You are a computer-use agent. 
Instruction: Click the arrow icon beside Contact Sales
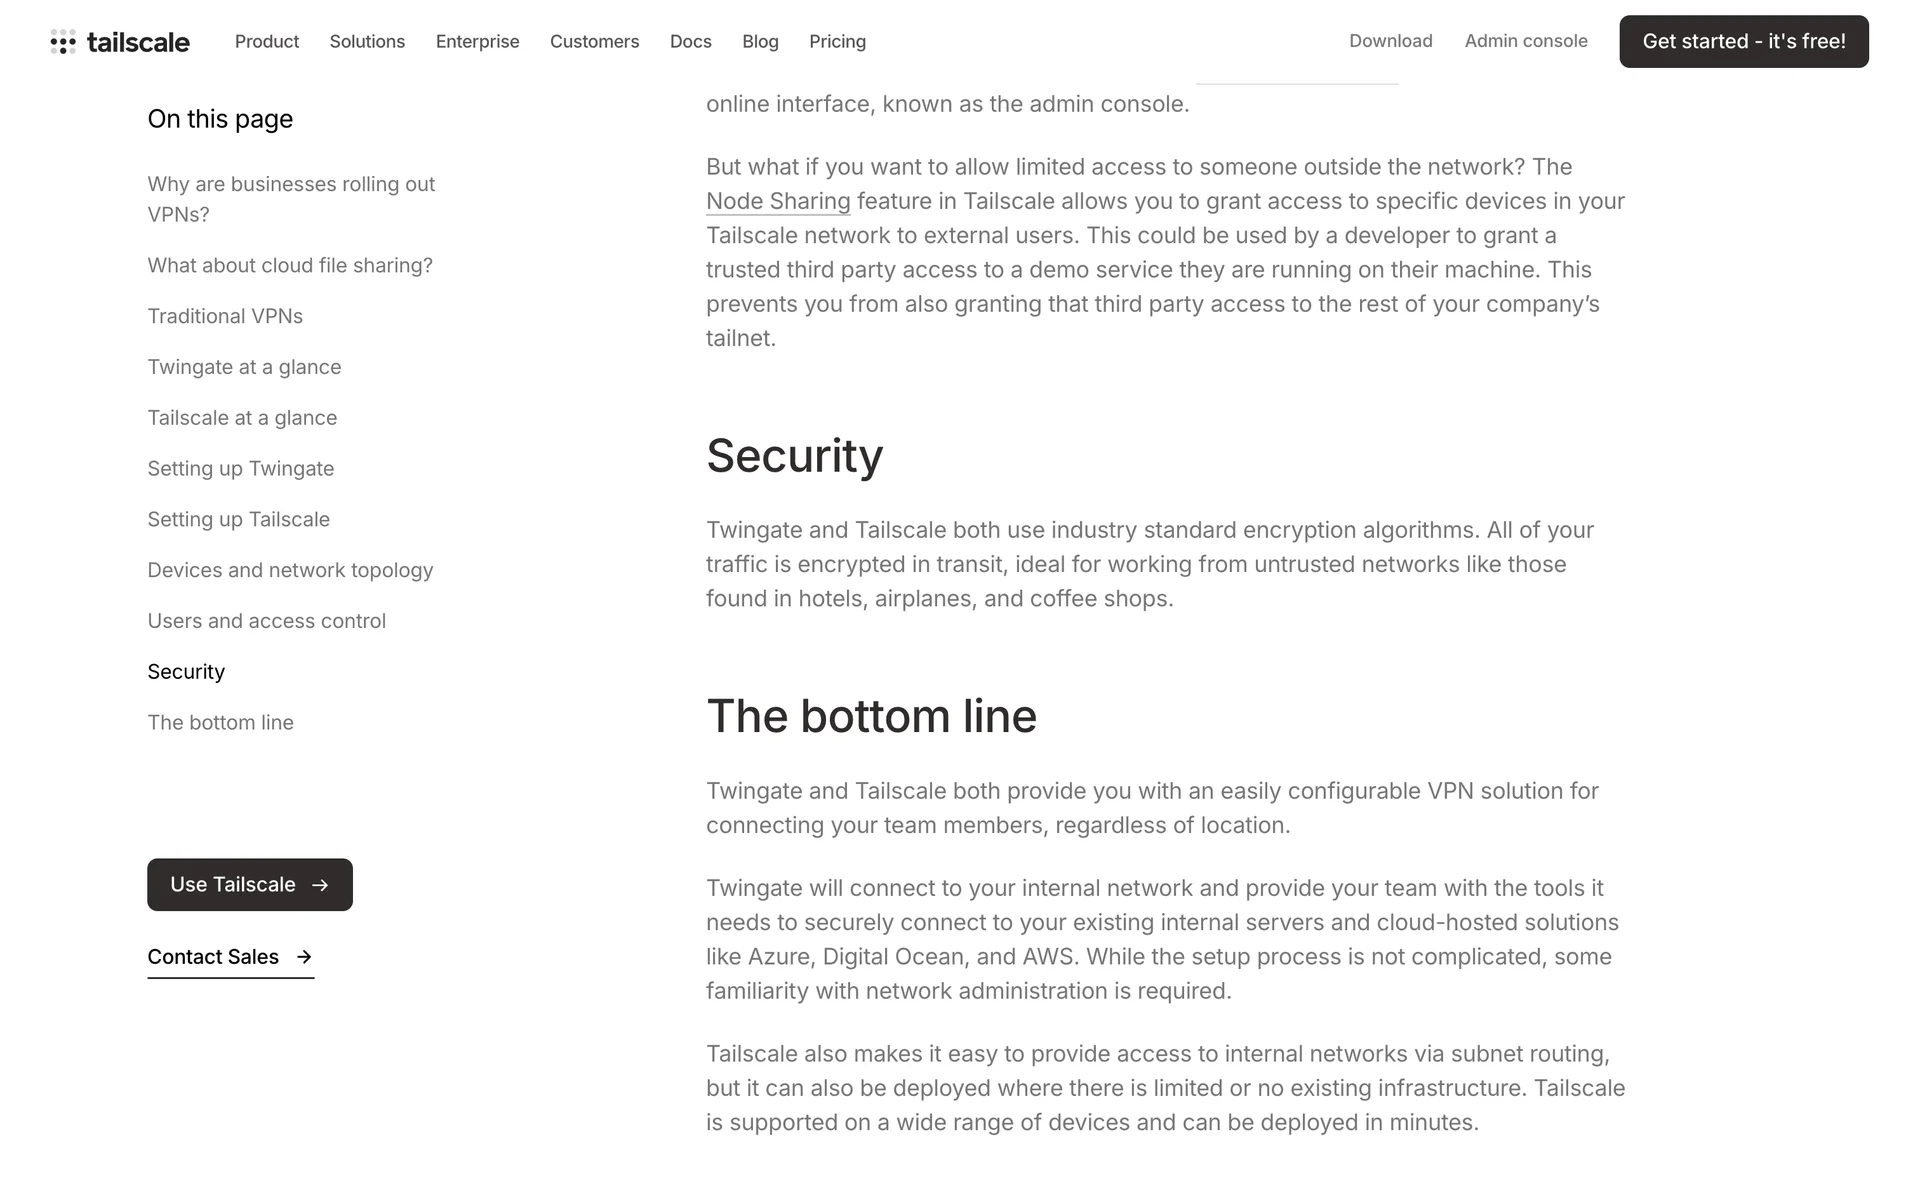[x=304, y=957]
